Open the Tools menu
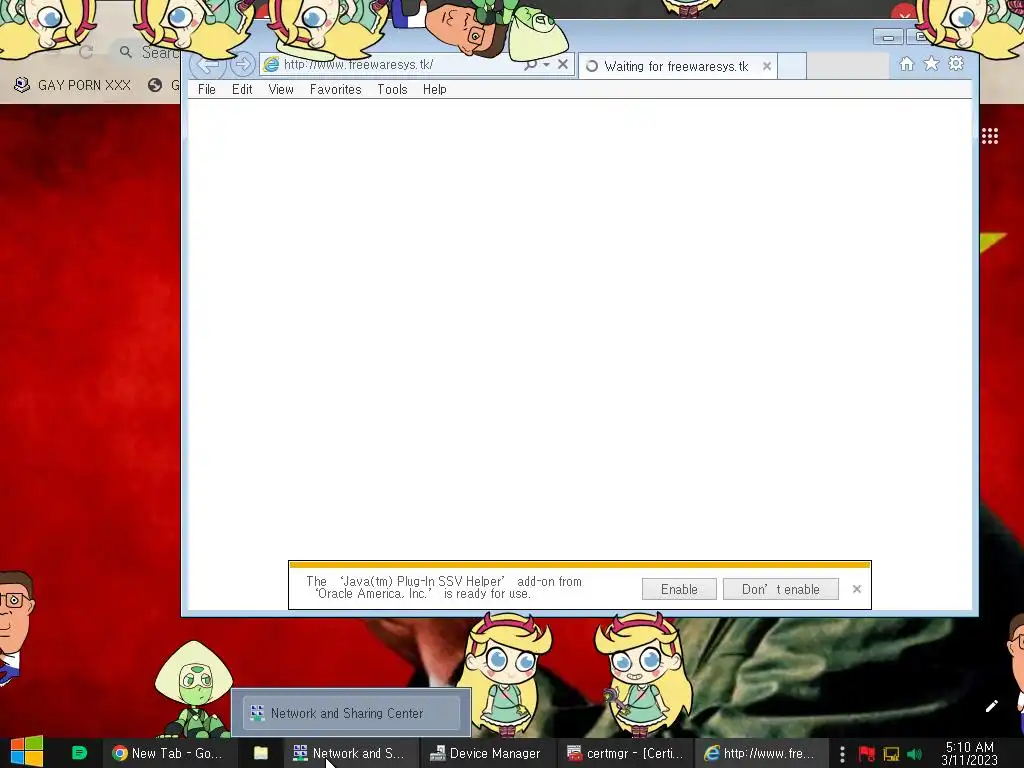 pyautogui.click(x=392, y=89)
